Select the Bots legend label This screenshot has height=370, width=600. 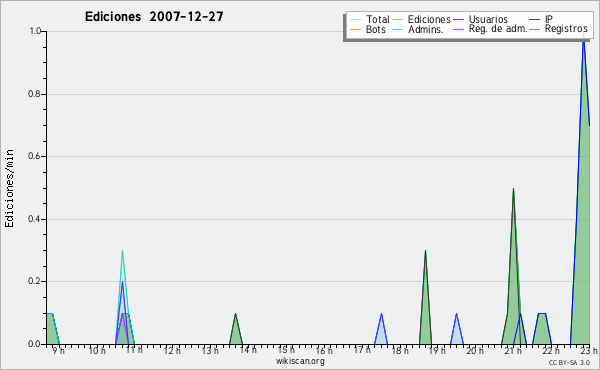(375, 29)
